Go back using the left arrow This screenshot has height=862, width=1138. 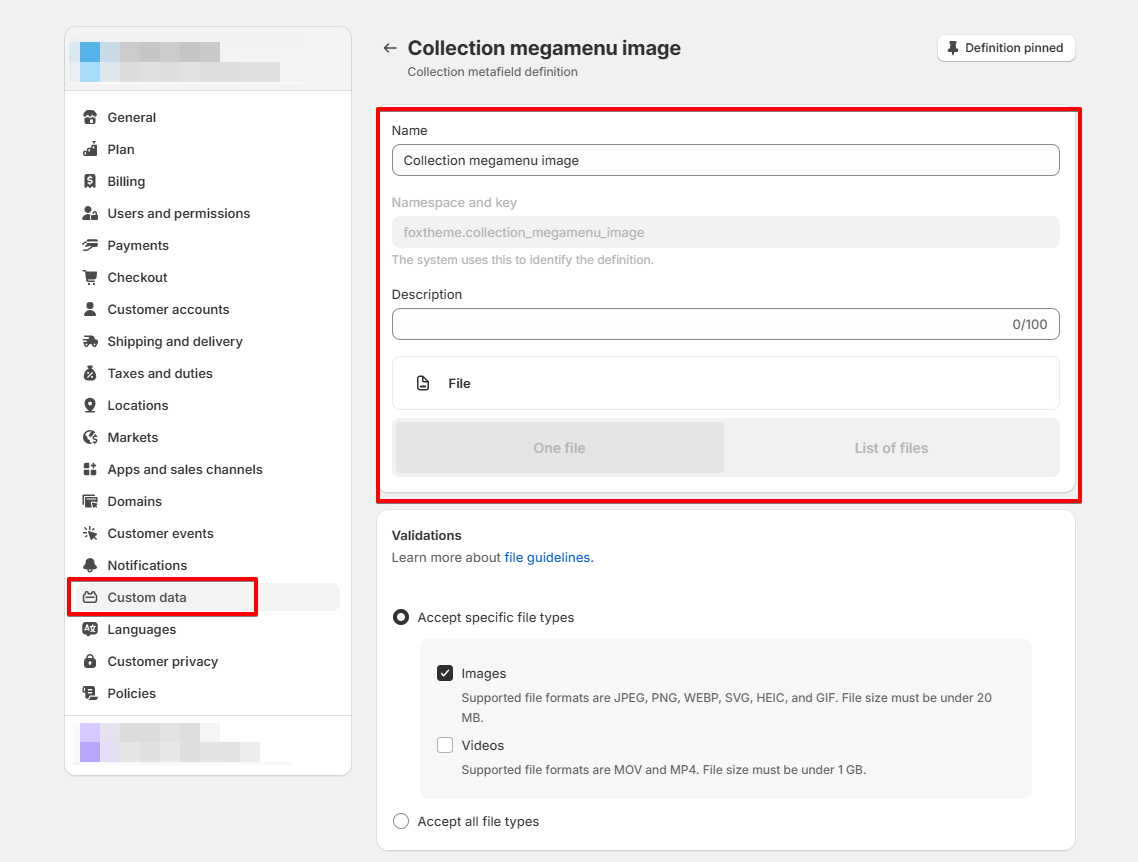tap(390, 48)
